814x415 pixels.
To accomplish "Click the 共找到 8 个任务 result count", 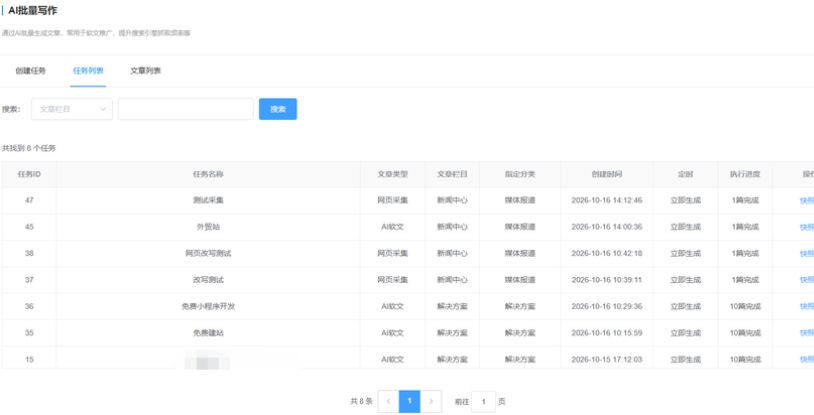I will (29, 148).
